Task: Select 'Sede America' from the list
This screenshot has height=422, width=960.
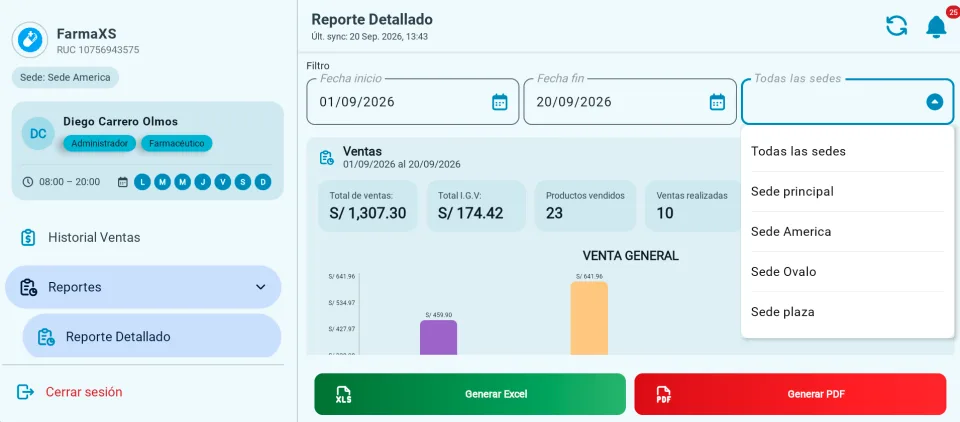Action: click(847, 232)
